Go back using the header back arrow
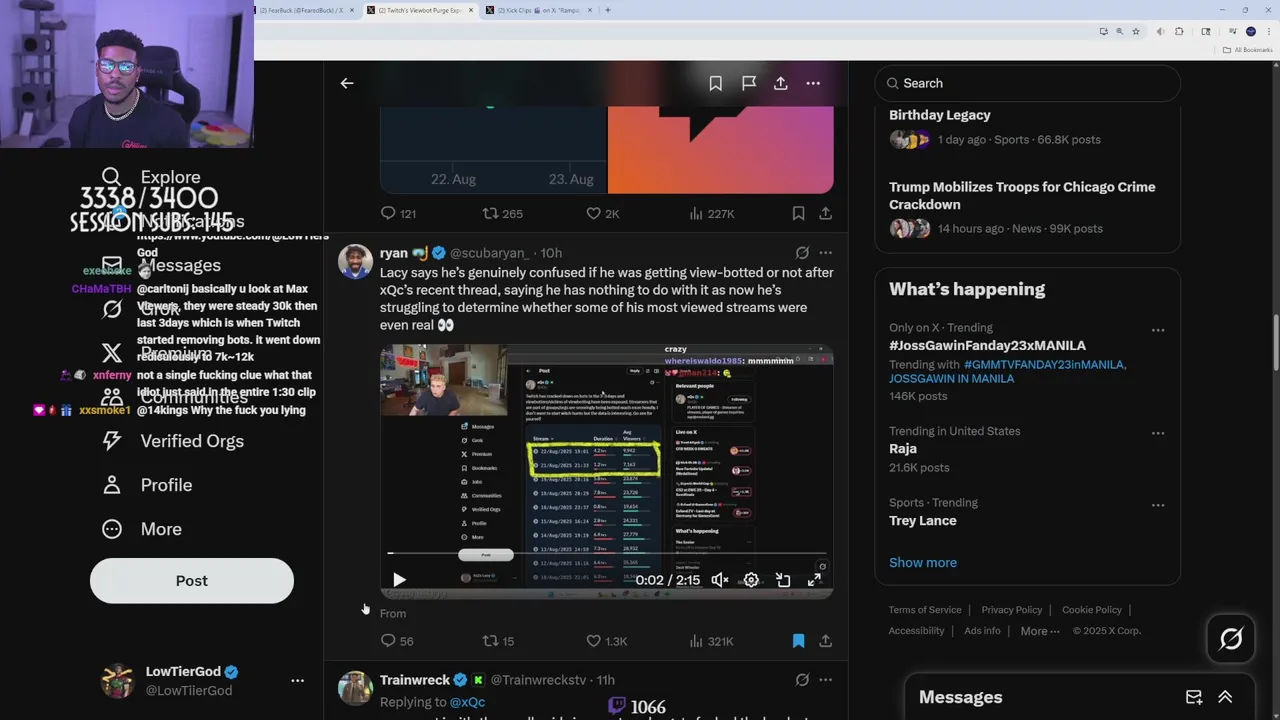The width and height of the screenshot is (1280, 720). tap(347, 83)
